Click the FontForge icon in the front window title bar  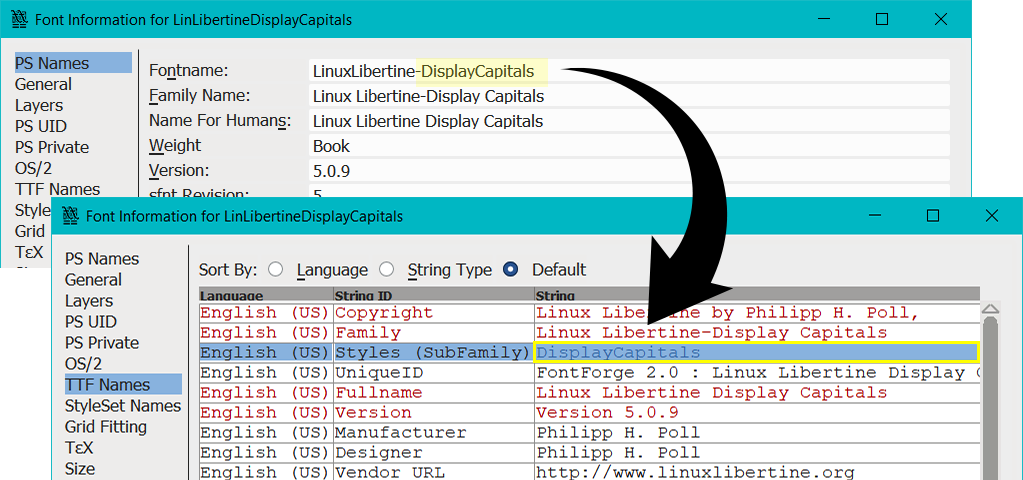[x=69, y=215]
